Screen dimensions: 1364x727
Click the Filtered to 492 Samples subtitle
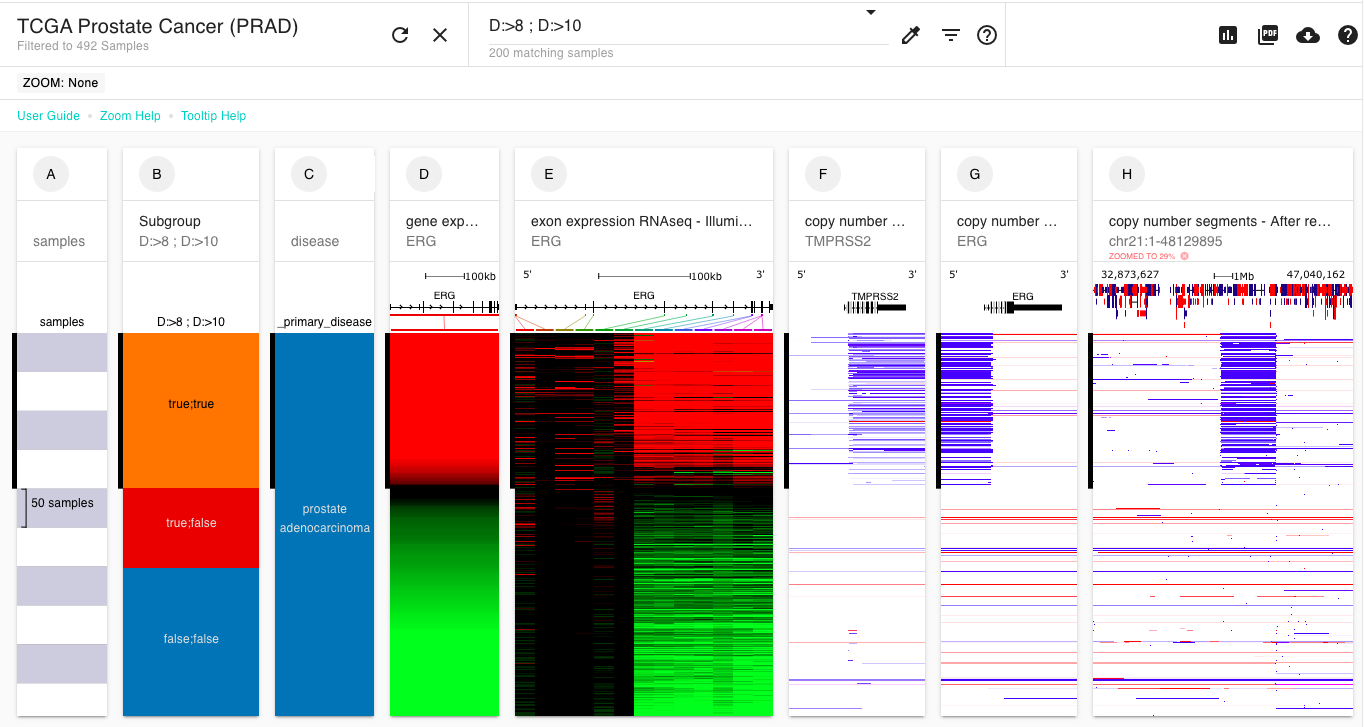coord(83,46)
